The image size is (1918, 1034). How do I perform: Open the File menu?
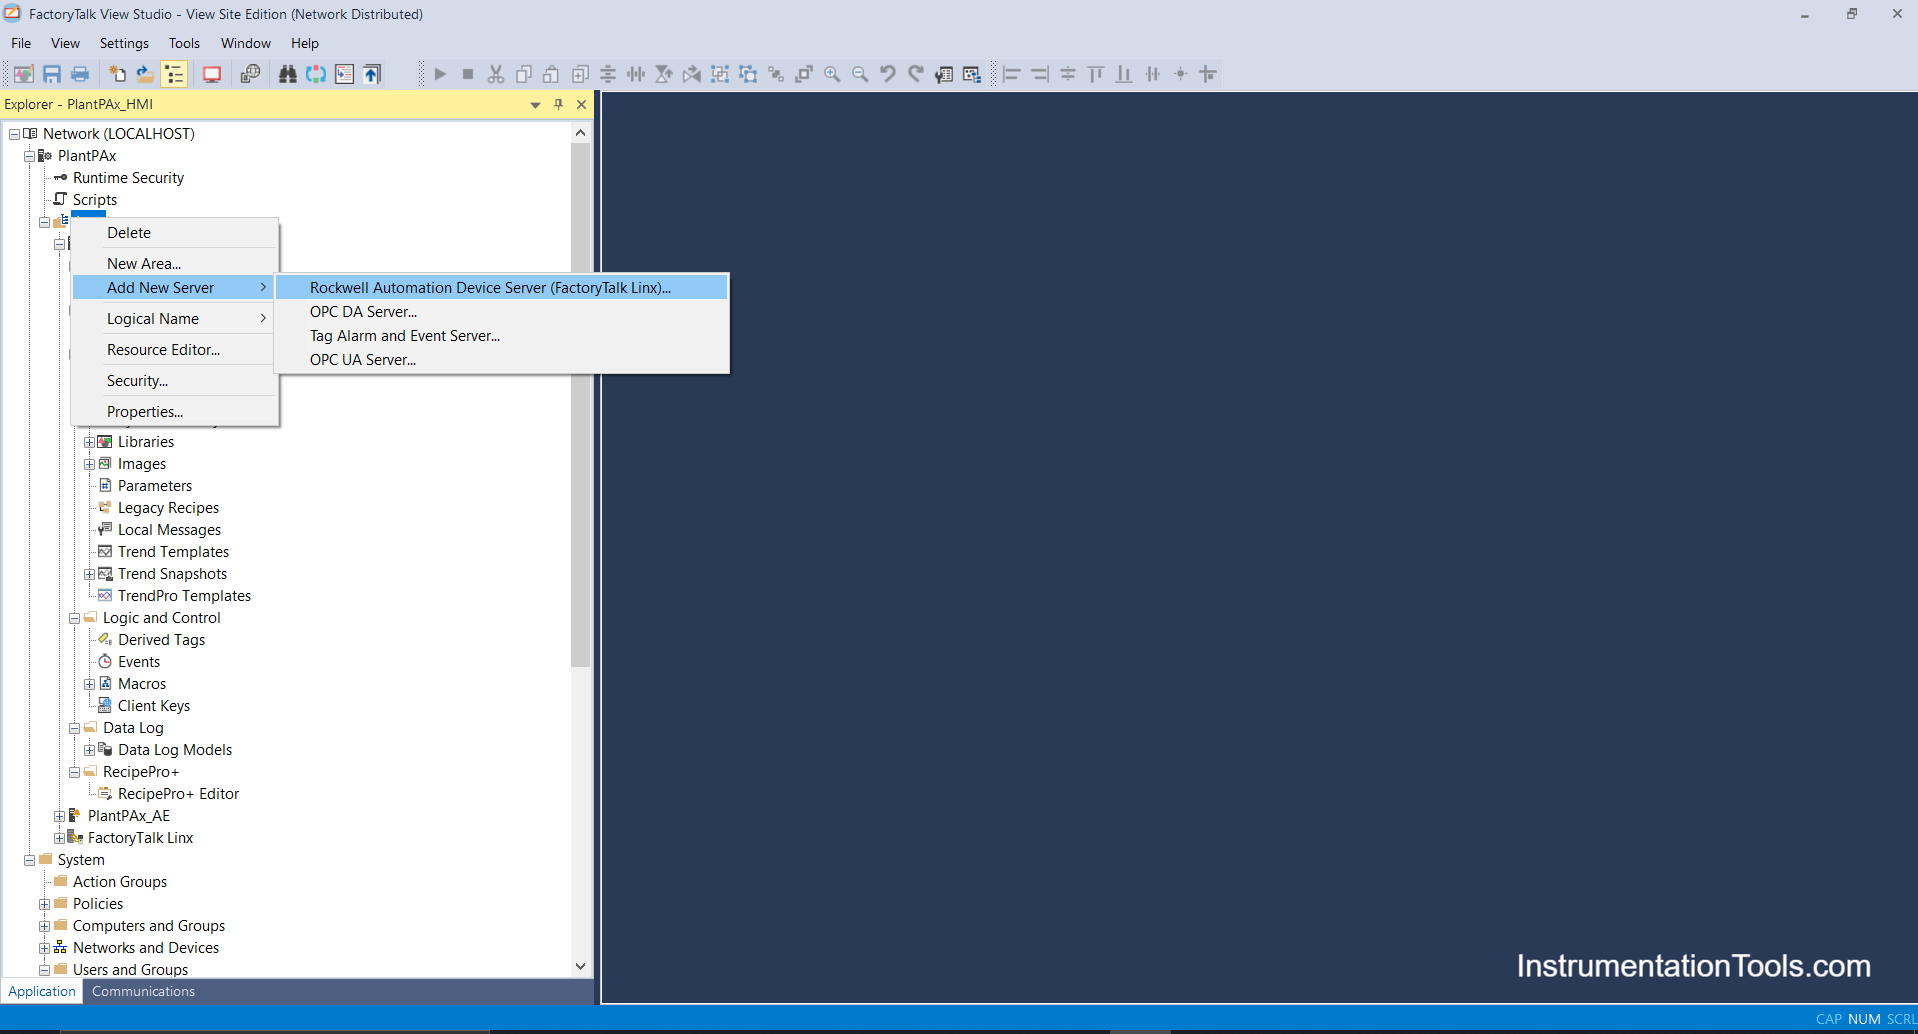pyautogui.click(x=21, y=43)
